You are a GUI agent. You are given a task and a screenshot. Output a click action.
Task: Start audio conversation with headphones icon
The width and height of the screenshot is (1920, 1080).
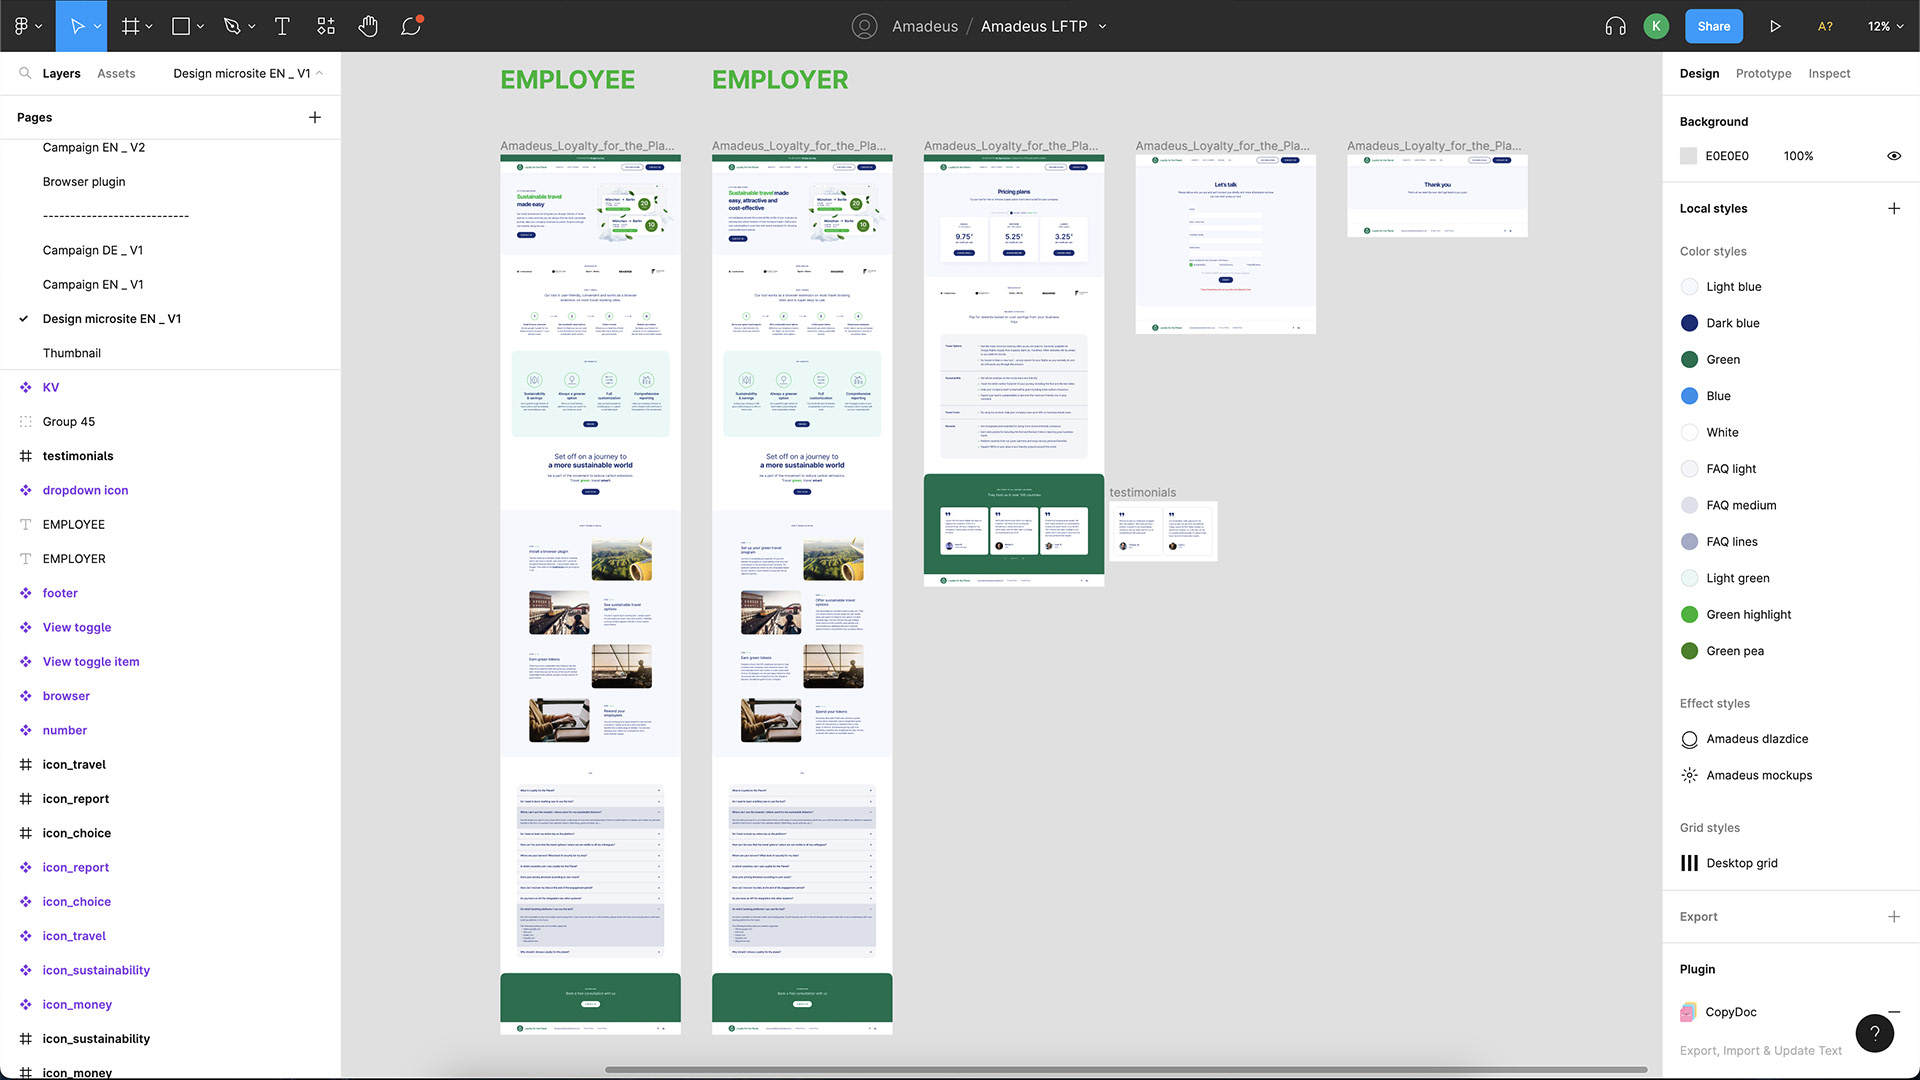pyautogui.click(x=1615, y=26)
